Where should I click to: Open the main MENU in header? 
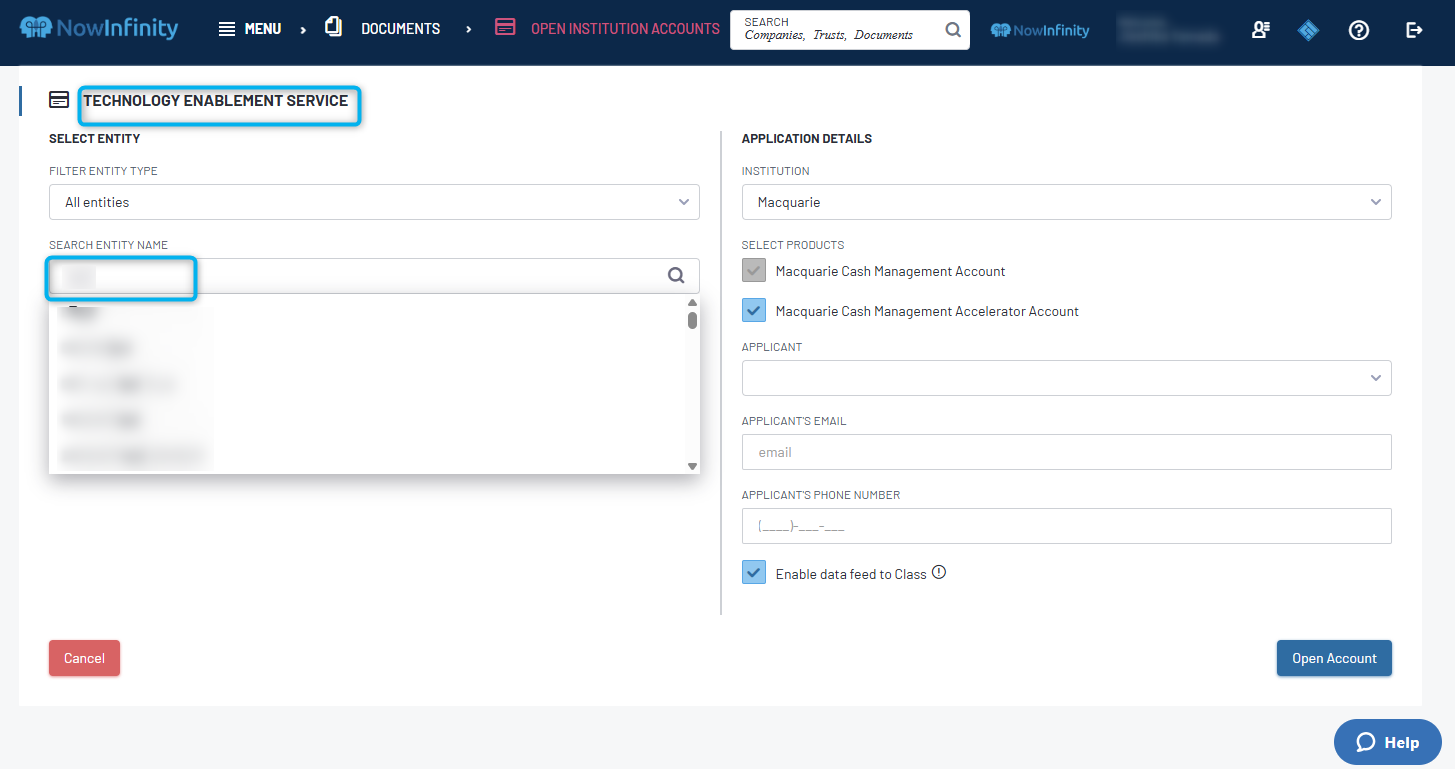click(250, 29)
